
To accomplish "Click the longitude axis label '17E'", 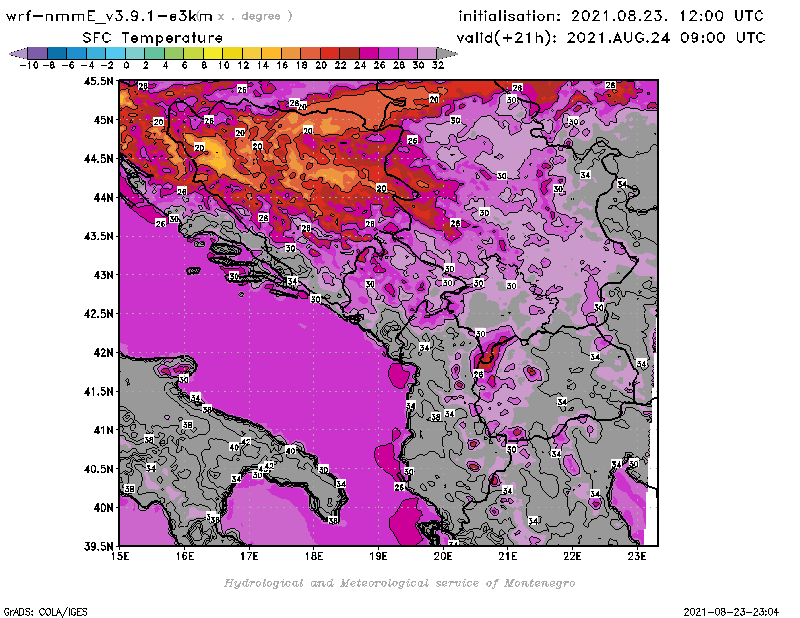I will coord(249,556).
